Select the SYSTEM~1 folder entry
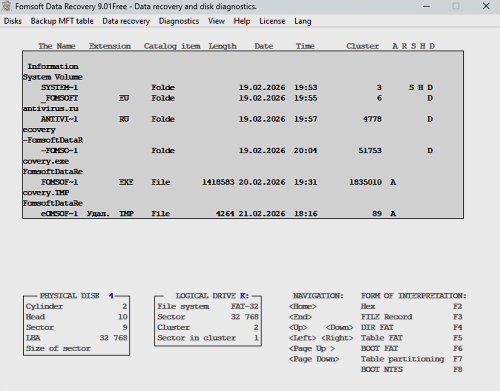This screenshot has height=391, width=500. pyautogui.click(x=243, y=87)
